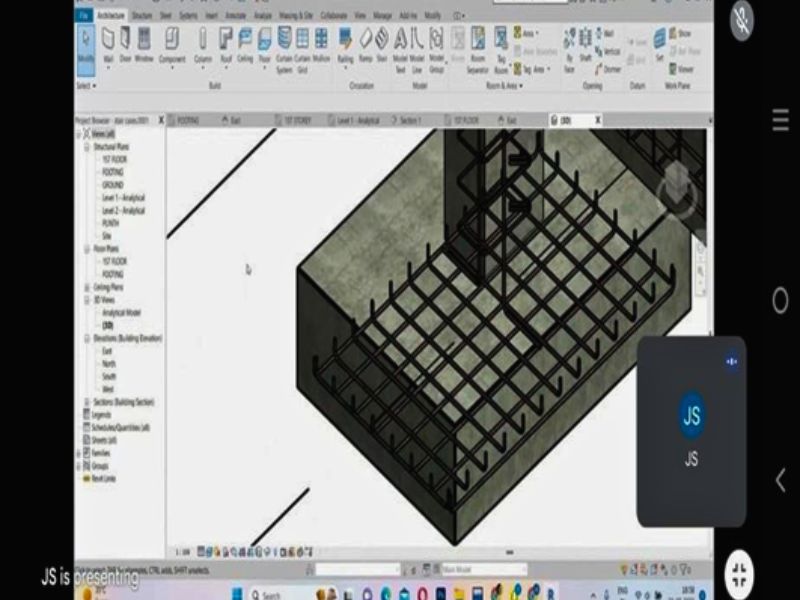Open the North elevation view
The image size is (800, 600).
tap(109, 364)
